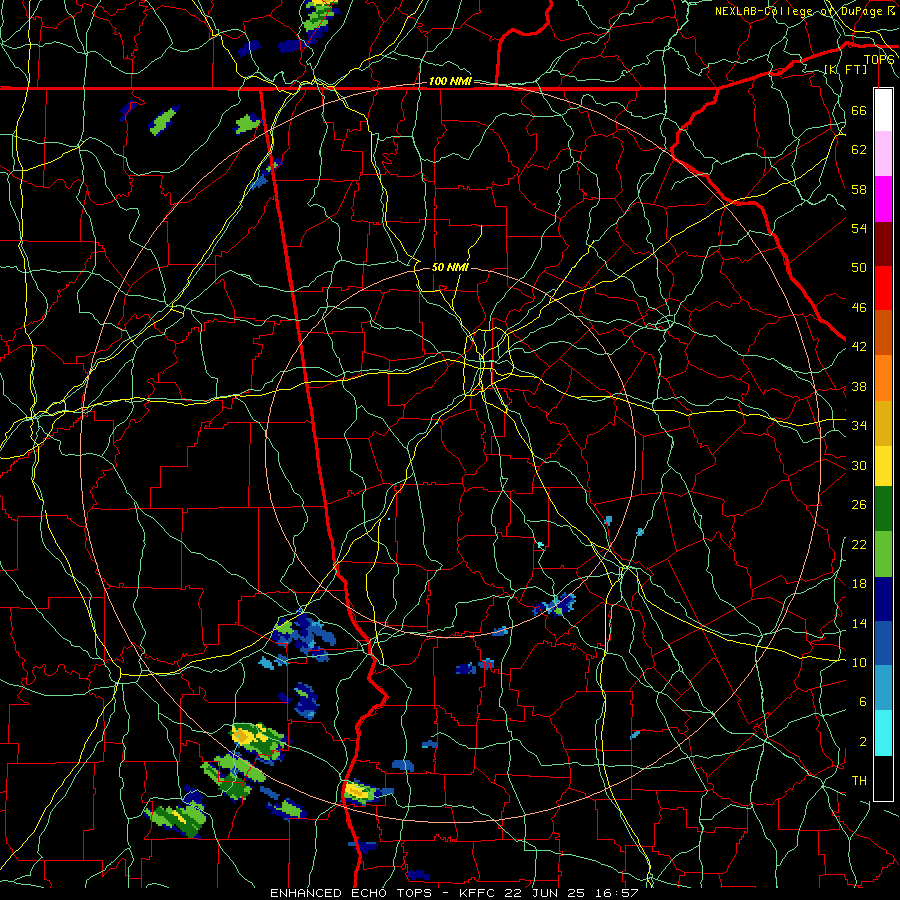The width and height of the screenshot is (900, 900).
Task: Select the dark red legend swatch
Action: coord(883,244)
